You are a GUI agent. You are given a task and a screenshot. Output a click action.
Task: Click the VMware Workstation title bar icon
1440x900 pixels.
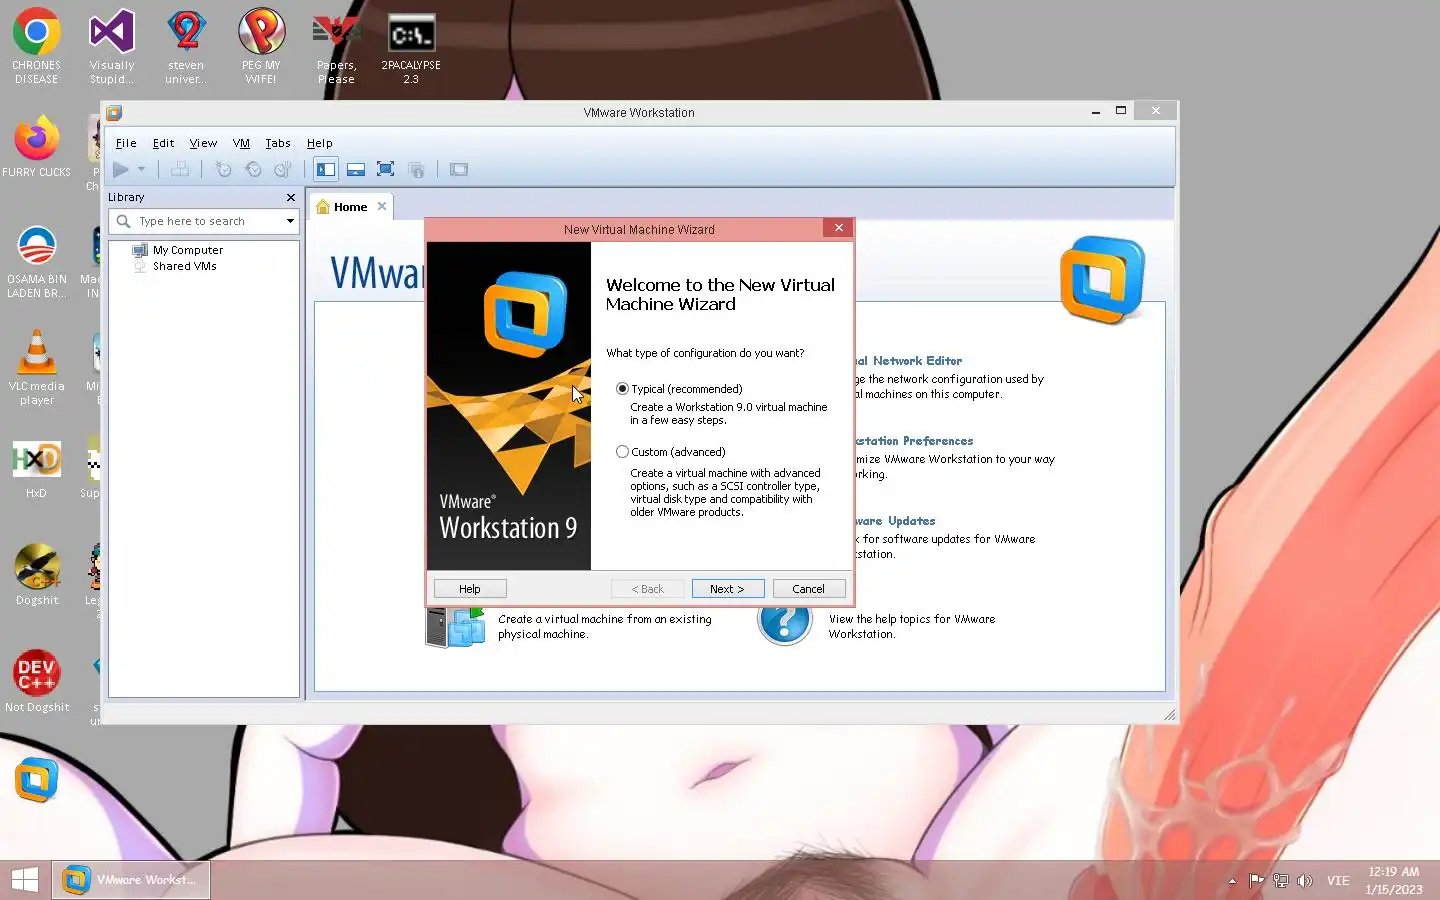(x=114, y=112)
